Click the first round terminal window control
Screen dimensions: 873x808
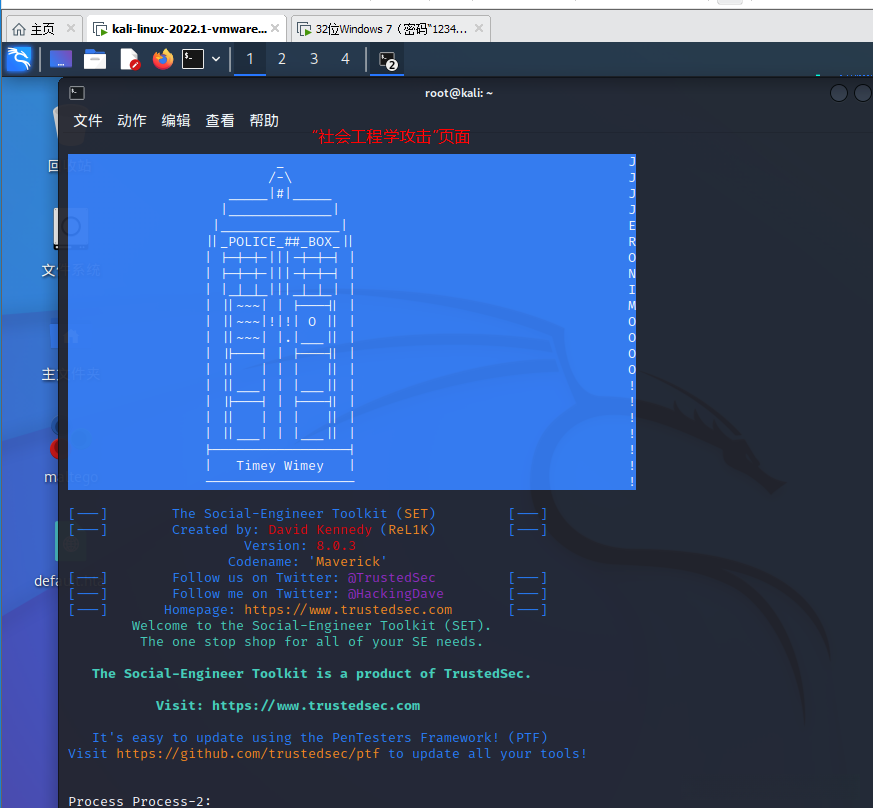(x=838, y=93)
